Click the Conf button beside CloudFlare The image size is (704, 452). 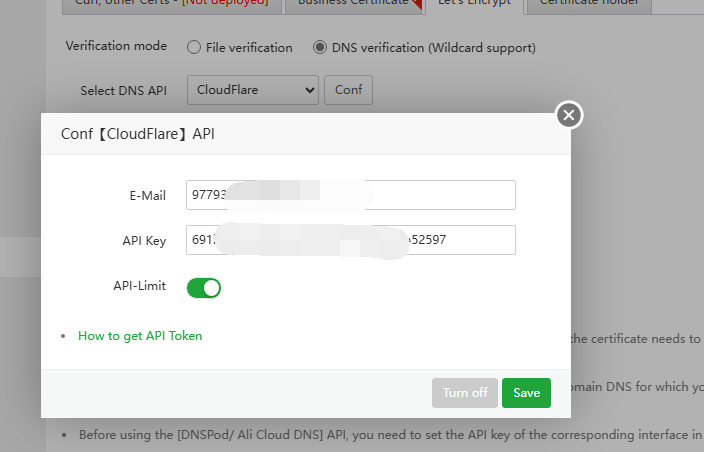(x=348, y=90)
